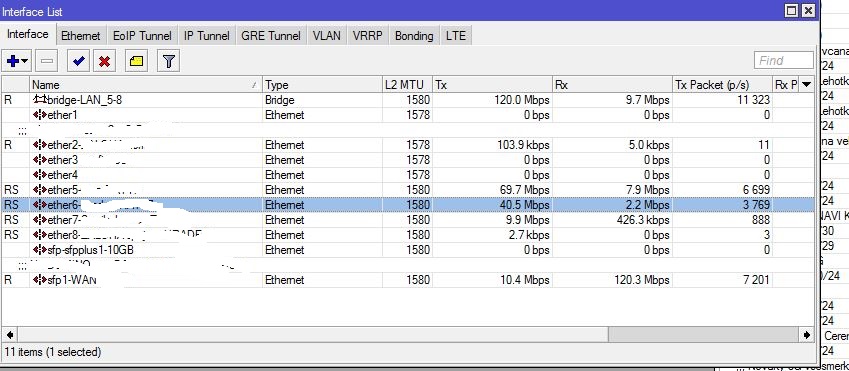The image size is (849, 371).
Task: Open the EoIP Tunnel tab
Action: pos(142,36)
